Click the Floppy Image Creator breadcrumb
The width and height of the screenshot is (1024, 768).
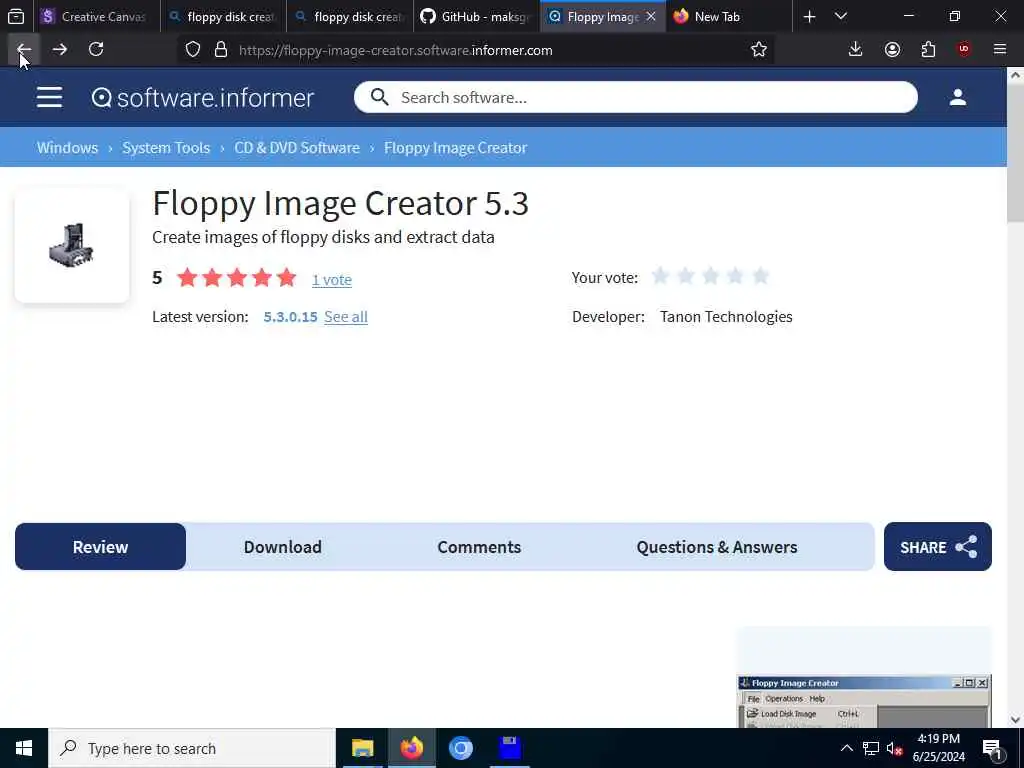pos(455,148)
